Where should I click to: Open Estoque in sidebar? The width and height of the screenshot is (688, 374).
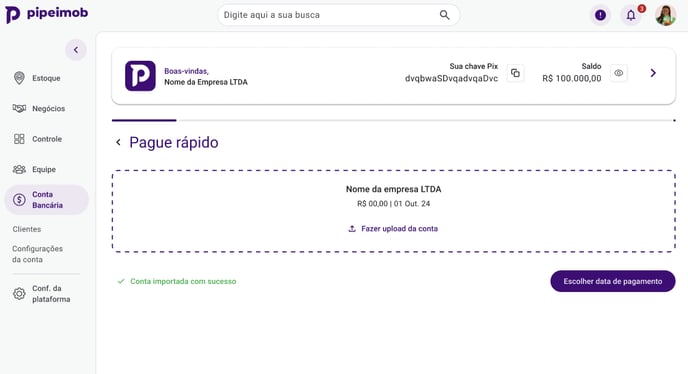coord(38,78)
